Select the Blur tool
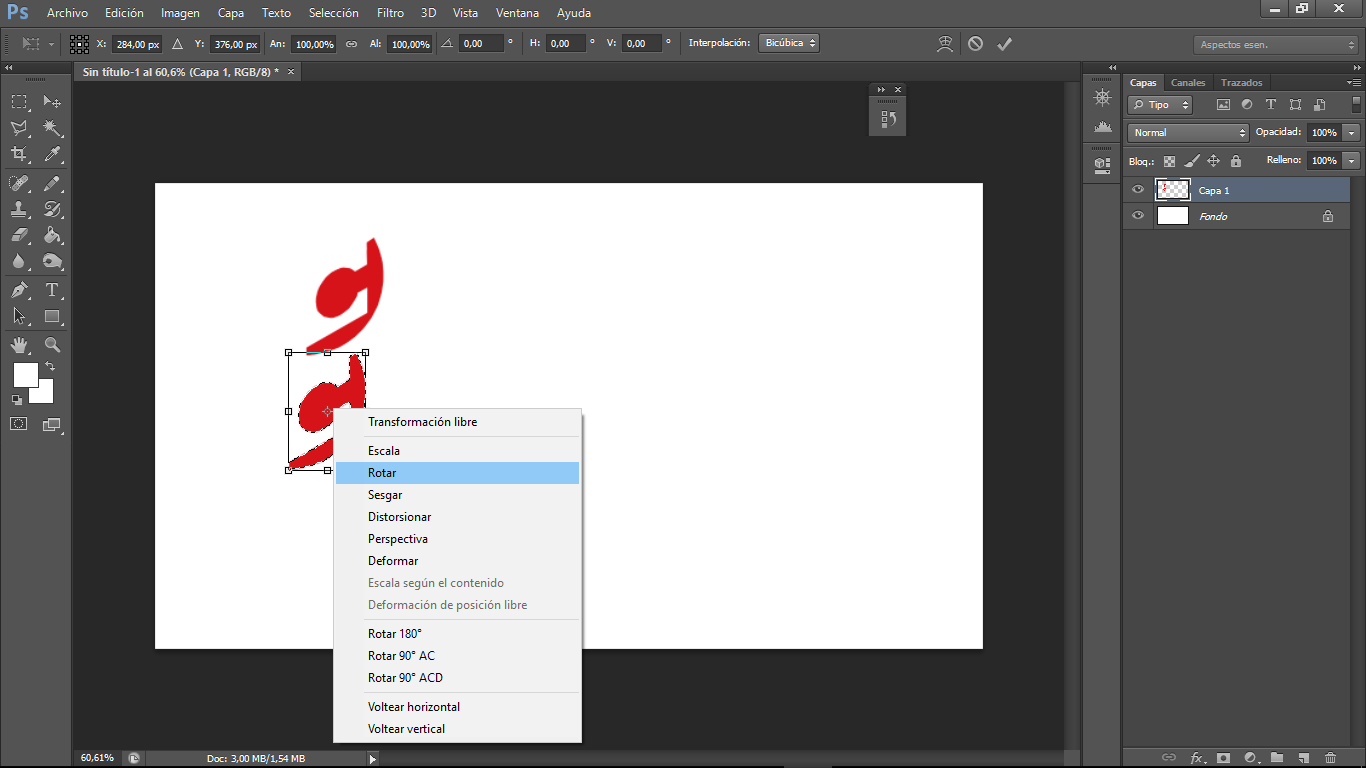This screenshot has width=1366, height=768. (x=19, y=261)
